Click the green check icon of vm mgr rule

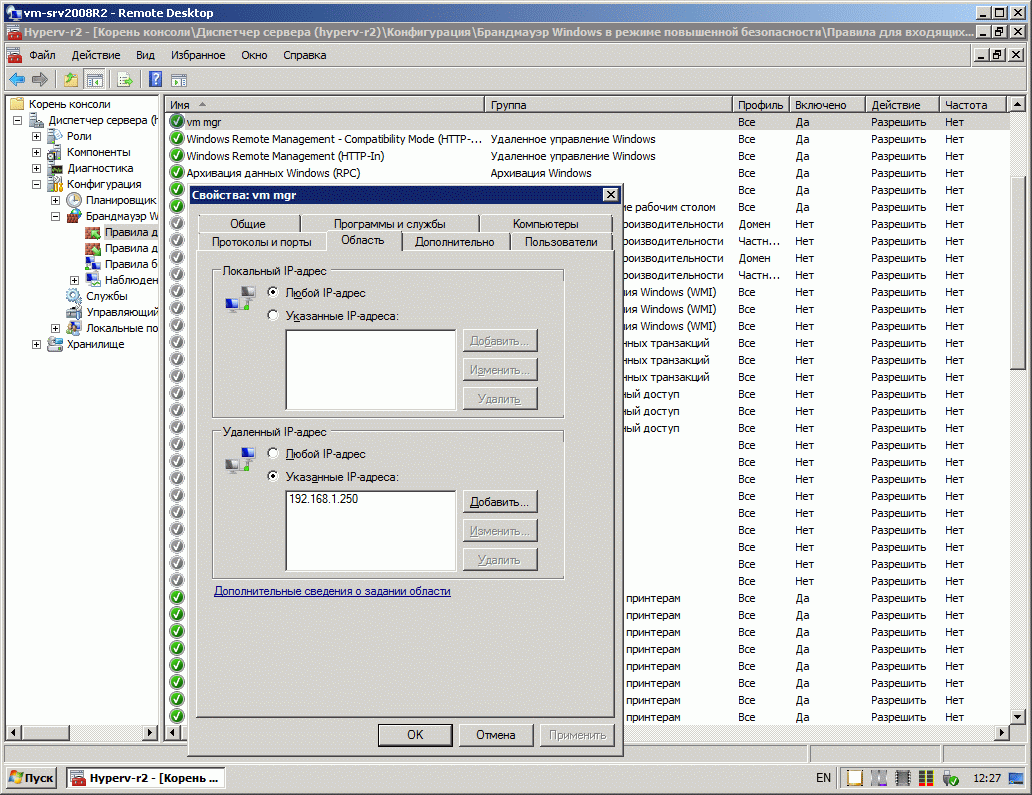point(176,122)
